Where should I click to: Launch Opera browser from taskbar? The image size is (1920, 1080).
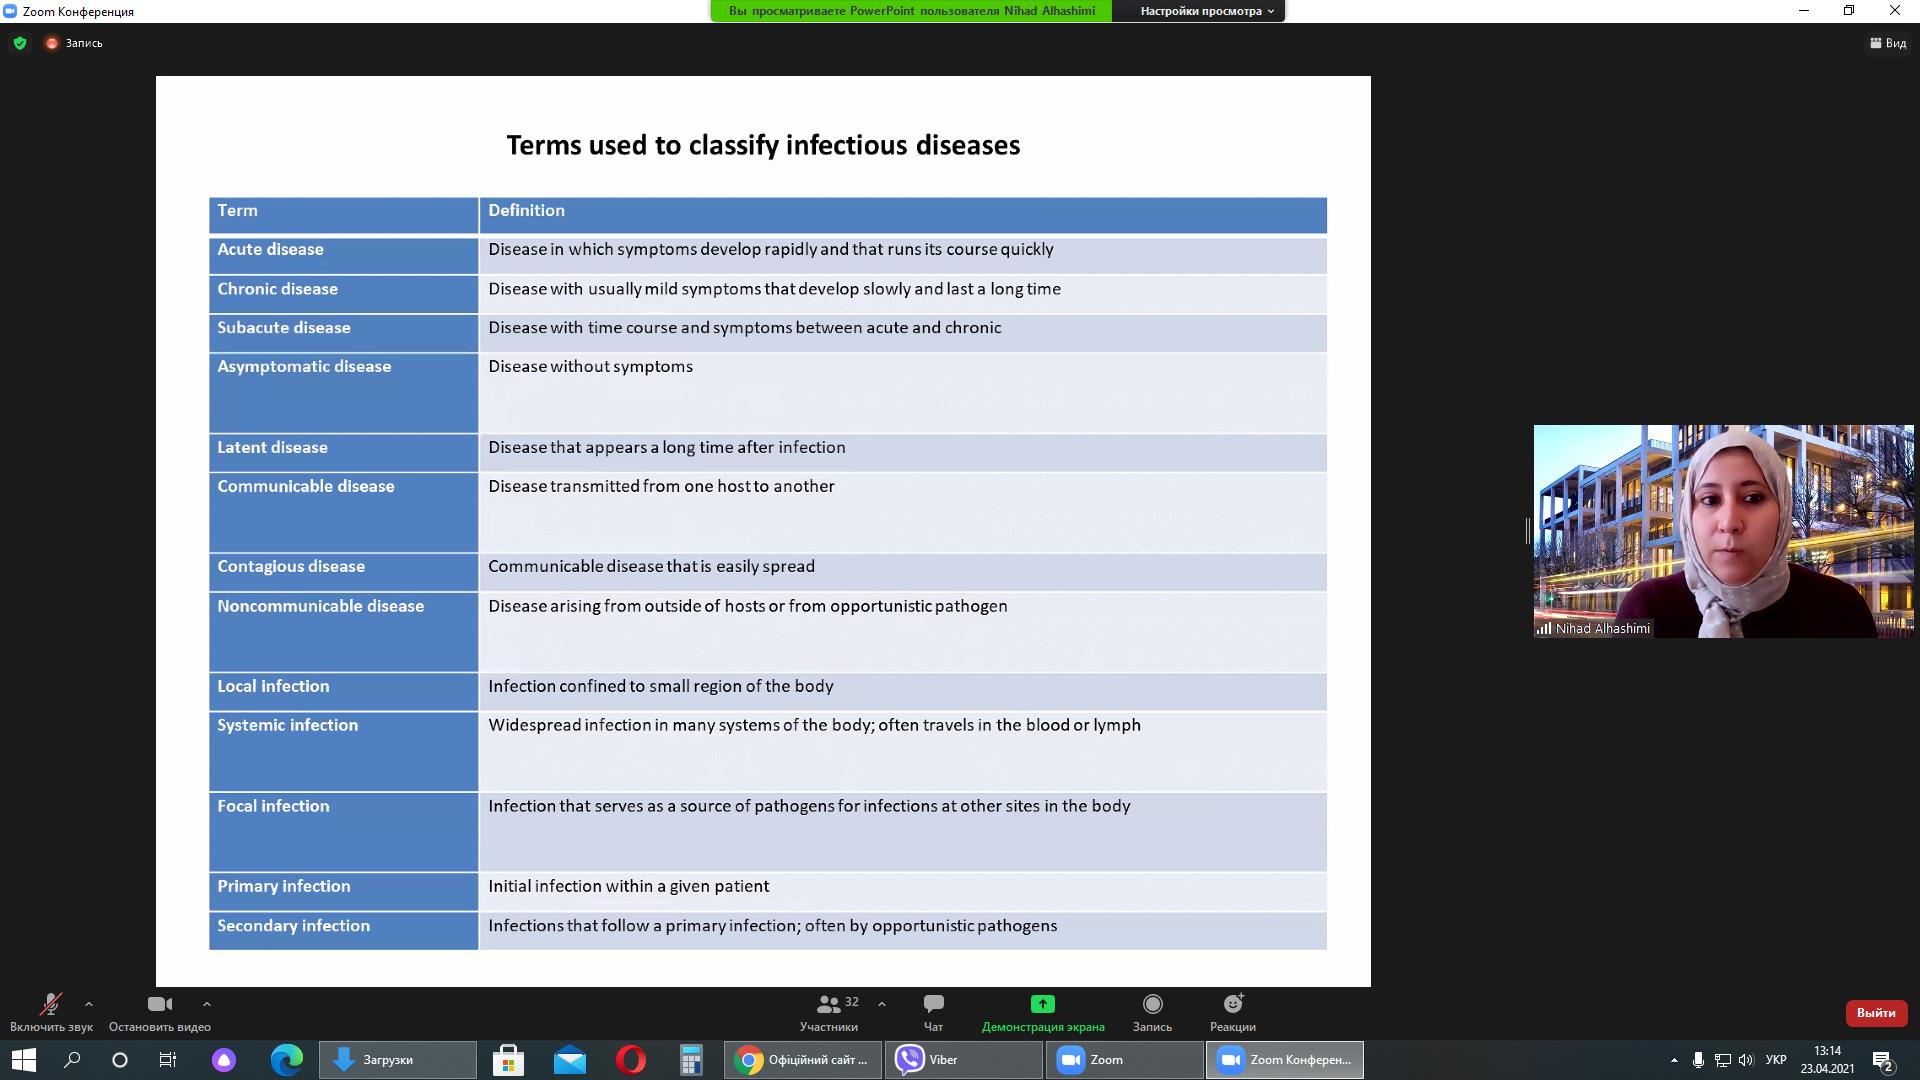631,1060
